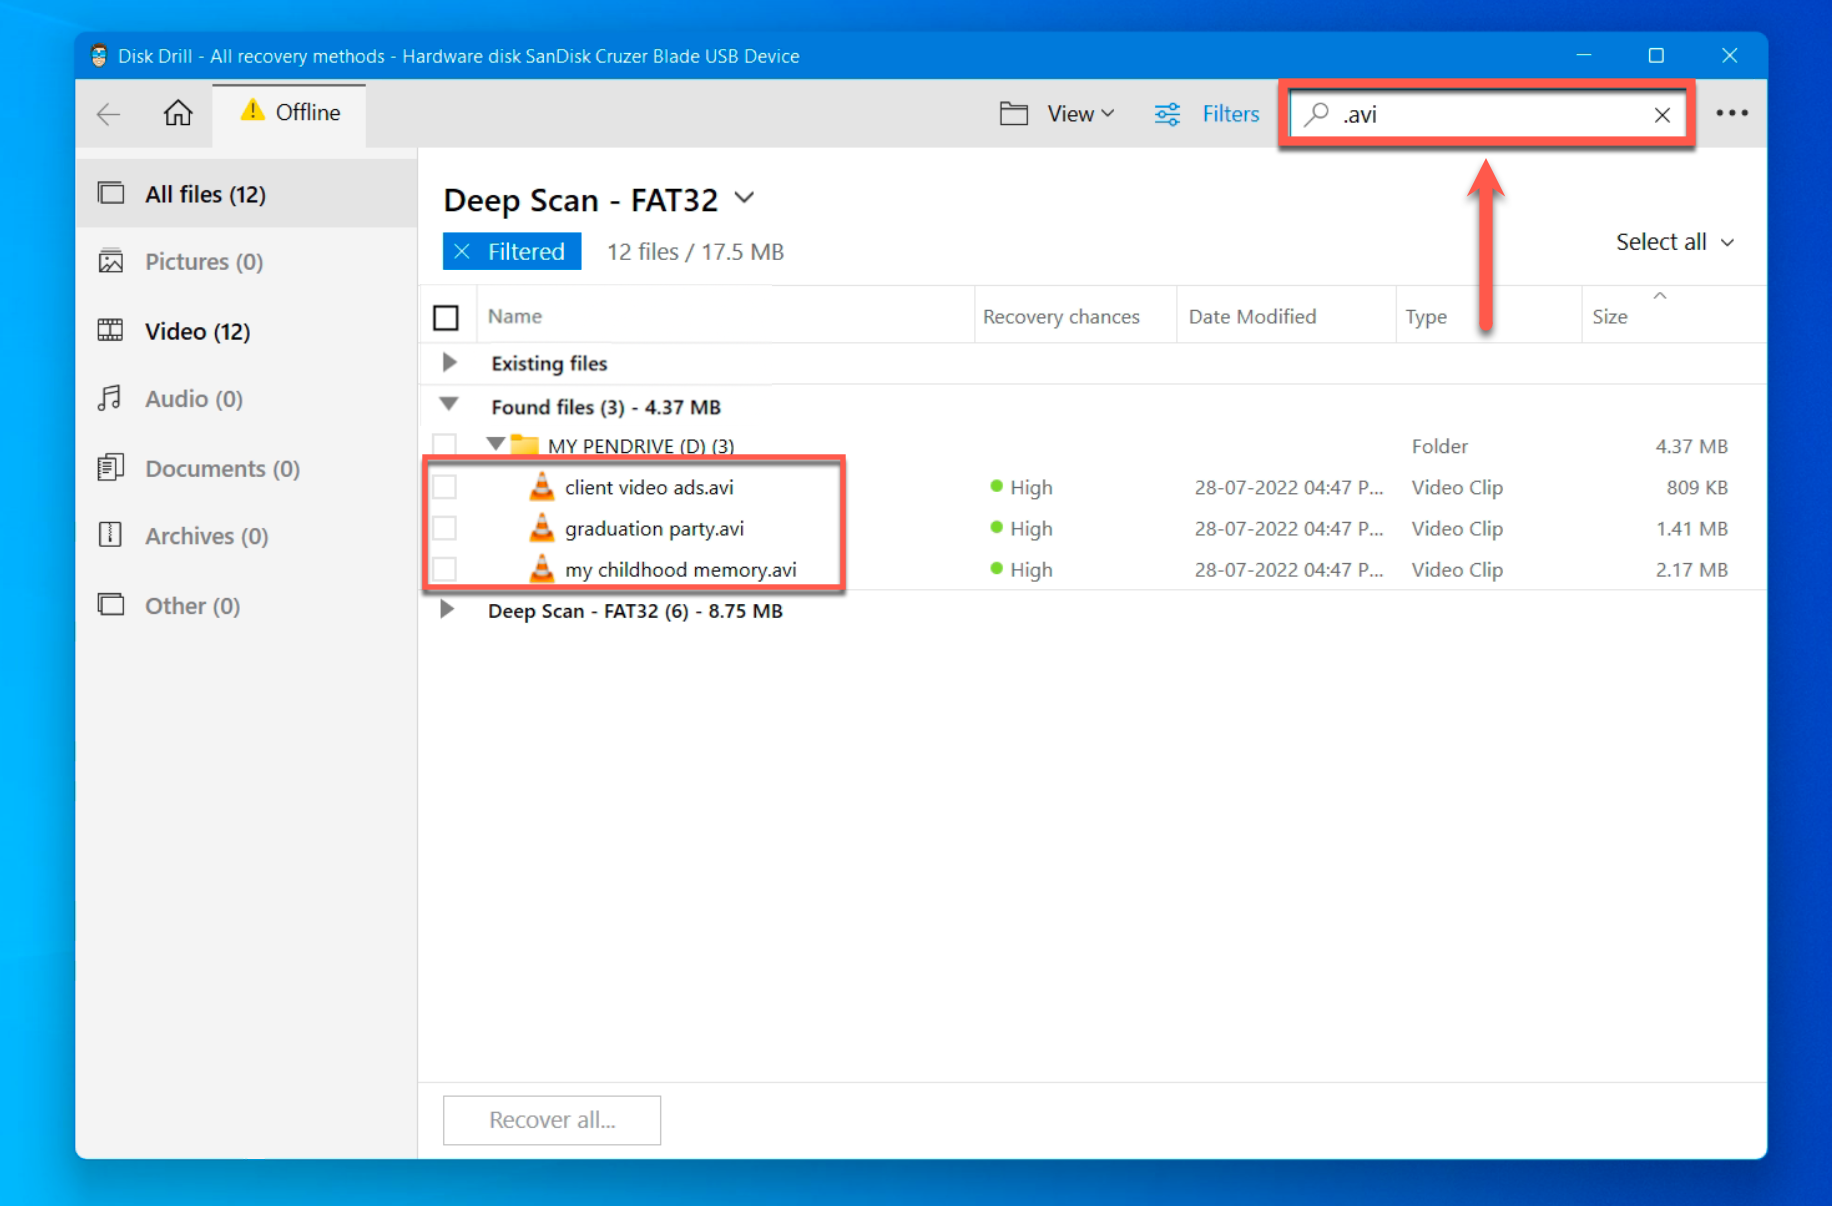Clear the .avi search text
1832x1206 pixels.
1662,115
